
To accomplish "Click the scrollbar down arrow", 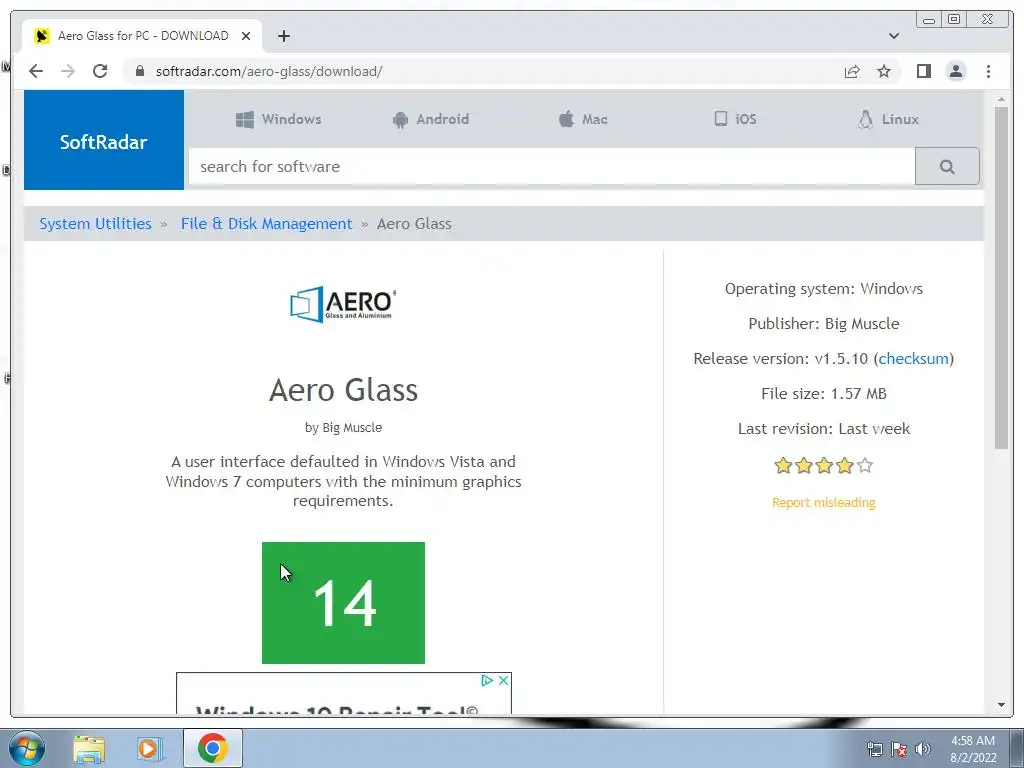I will coord(1001,705).
